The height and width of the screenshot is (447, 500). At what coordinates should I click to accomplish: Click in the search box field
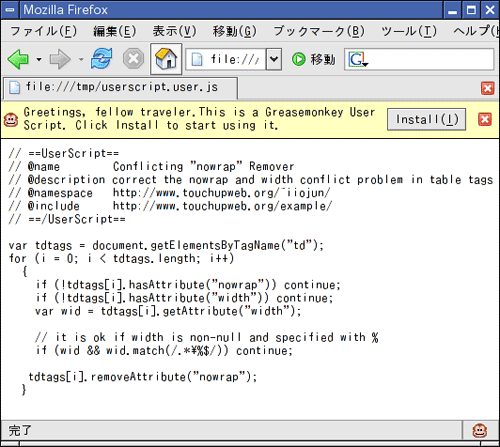click(x=419, y=59)
